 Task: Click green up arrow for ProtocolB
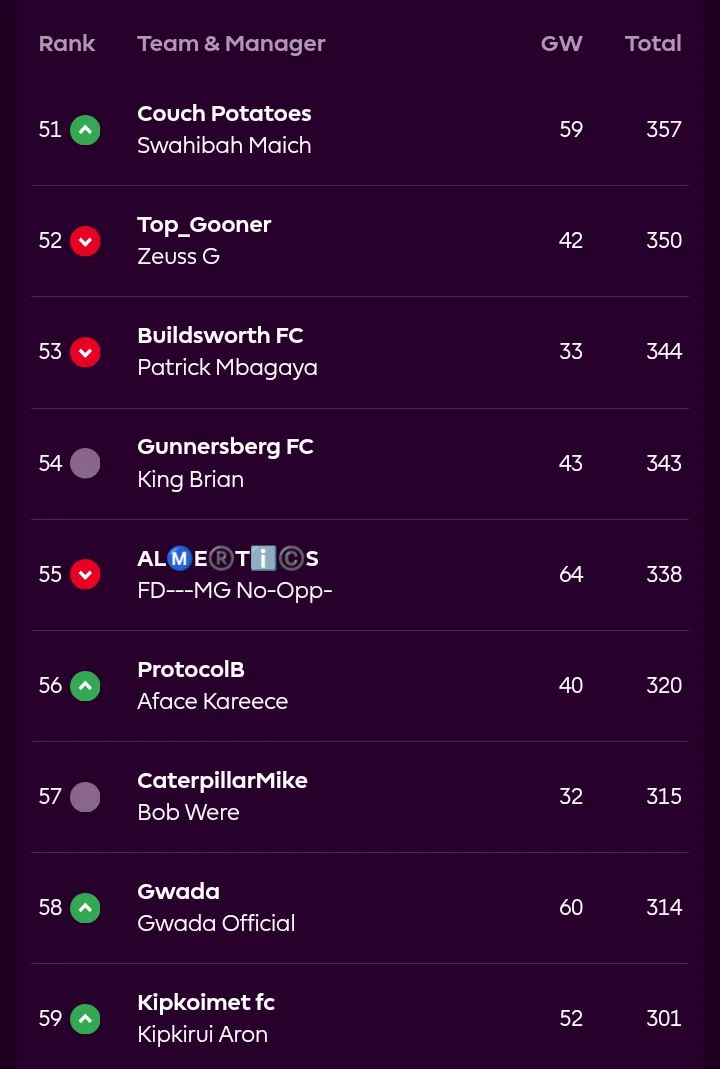tap(85, 685)
